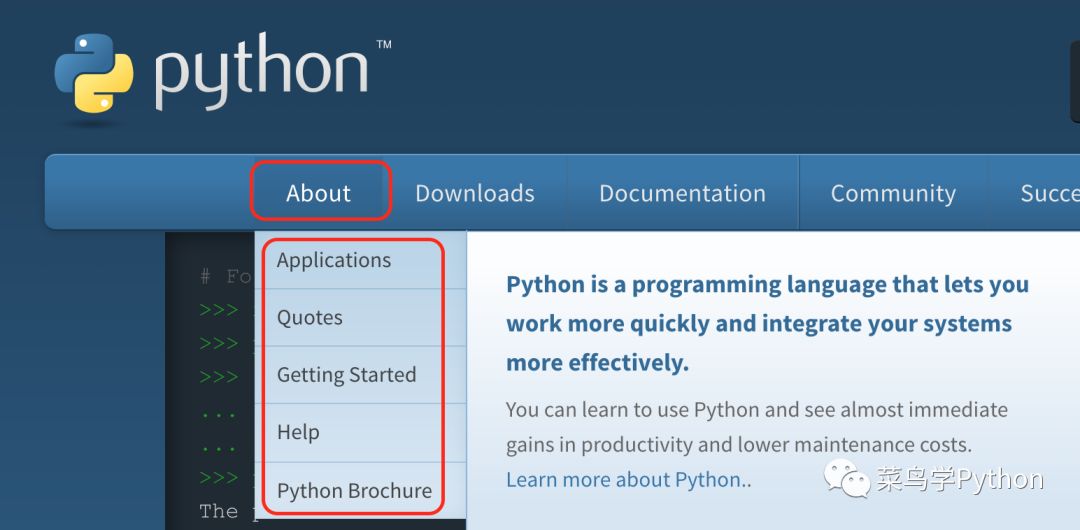Select the Community navigation item
The height and width of the screenshot is (530, 1080).
tap(893, 193)
